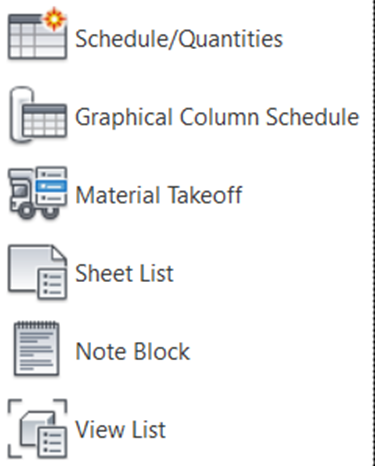Click the Graphical Column Schedule icon
Screen dimensions: 375x466
pyautogui.click(x=37, y=114)
